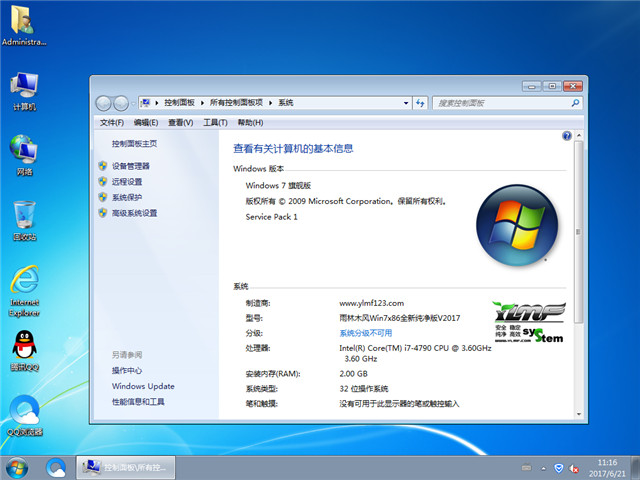Select the 控制面板 taskbar window button
Image resolution: width=640 pixels, height=480 pixels.
(x=126, y=468)
